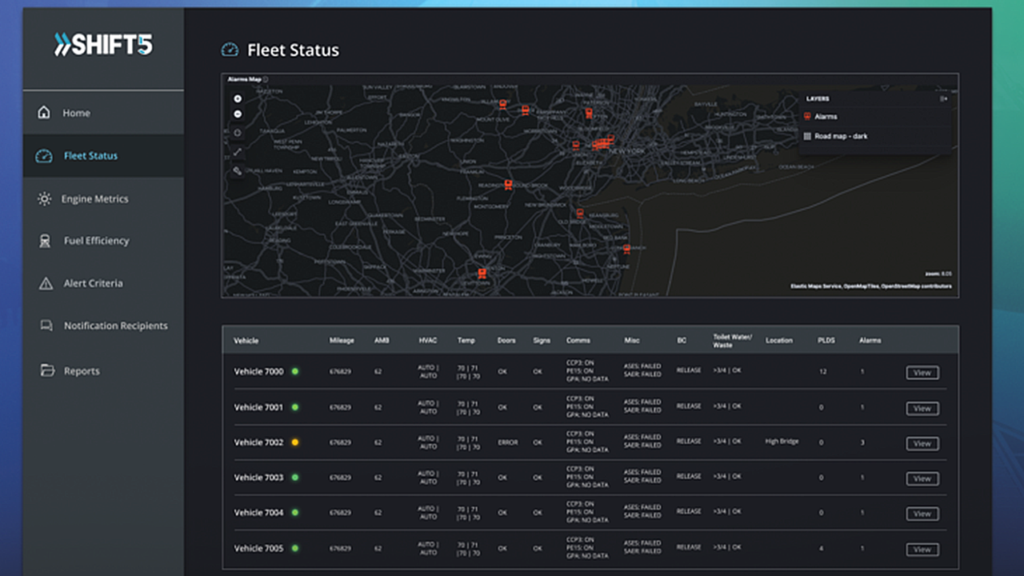The width and height of the screenshot is (1024, 576).
Task: Click the Notification Recipients icon
Action: [x=45, y=326]
